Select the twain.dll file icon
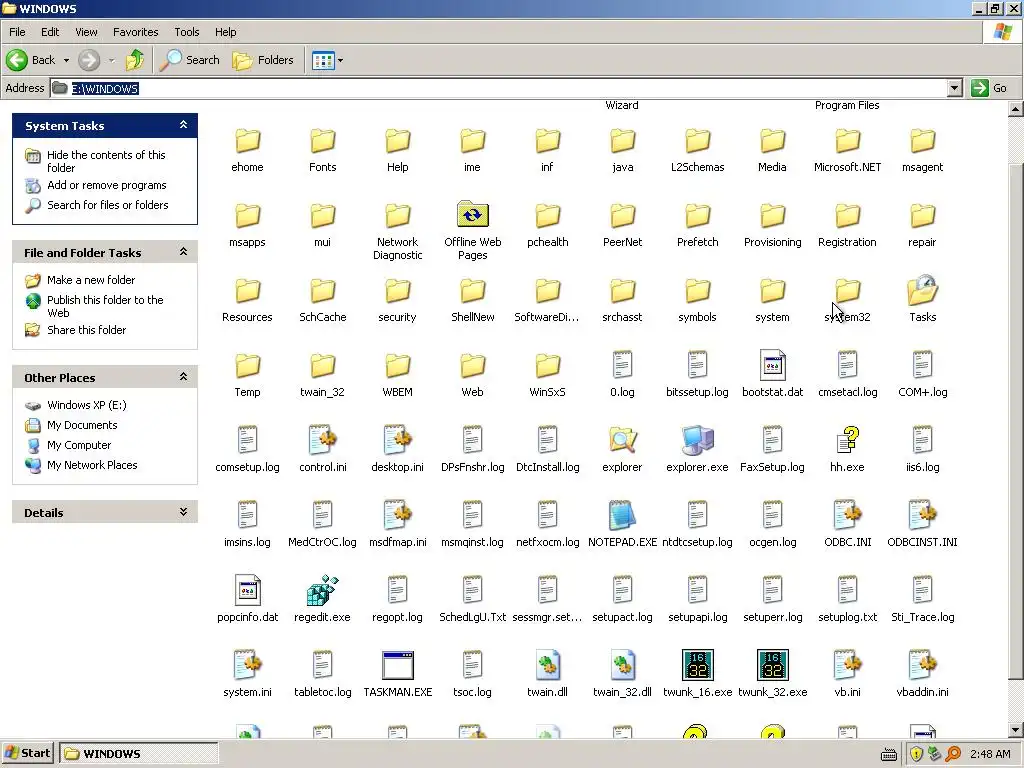Image resolution: width=1024 pixels, height=768 pixels. [x=547, y=665]
